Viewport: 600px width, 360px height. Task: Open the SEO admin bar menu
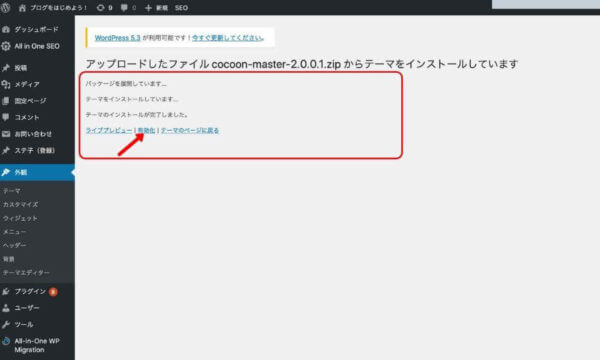[181, 8]
